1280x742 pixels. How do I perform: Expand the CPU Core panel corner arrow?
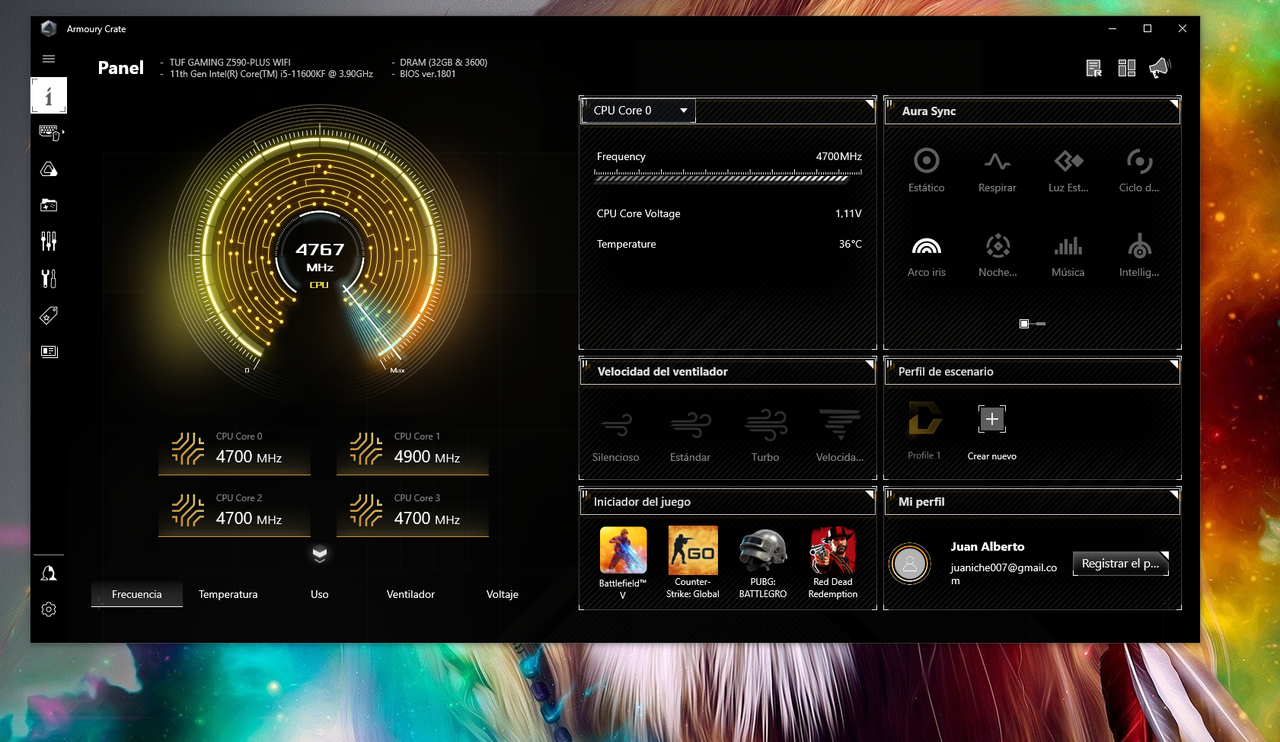point(869,105)
